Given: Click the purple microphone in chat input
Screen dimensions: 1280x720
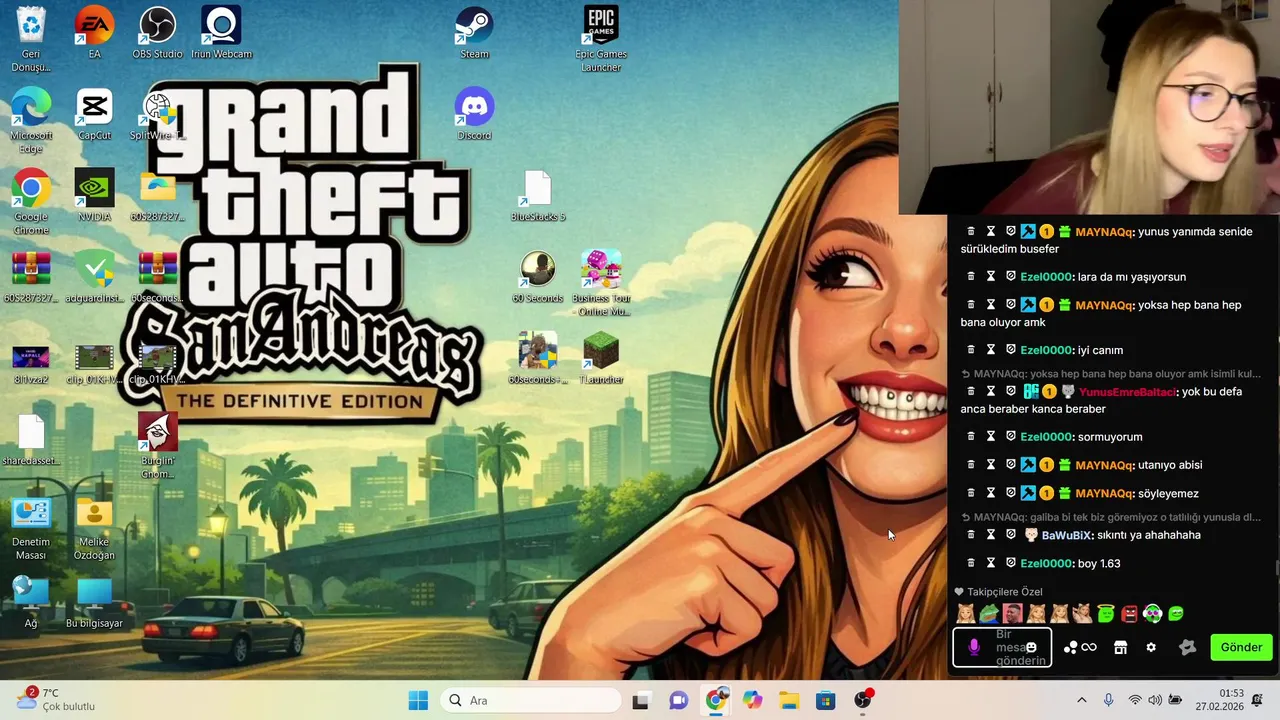Looking at the screenshot, I should click(x=974, y=647).
